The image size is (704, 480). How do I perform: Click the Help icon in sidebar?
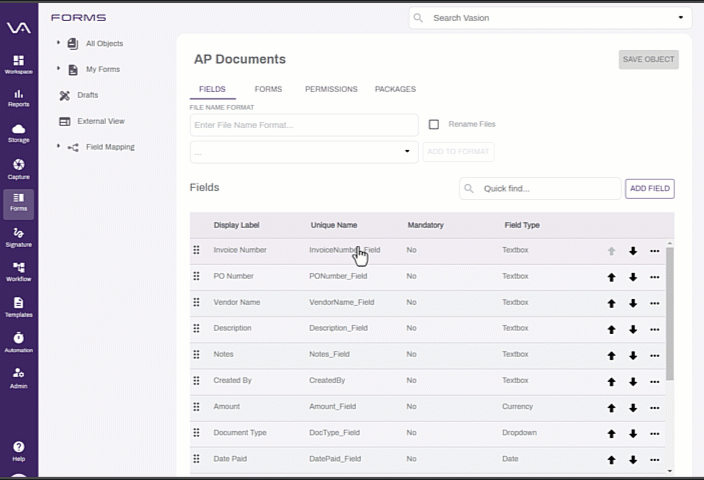tap(18, 451)
